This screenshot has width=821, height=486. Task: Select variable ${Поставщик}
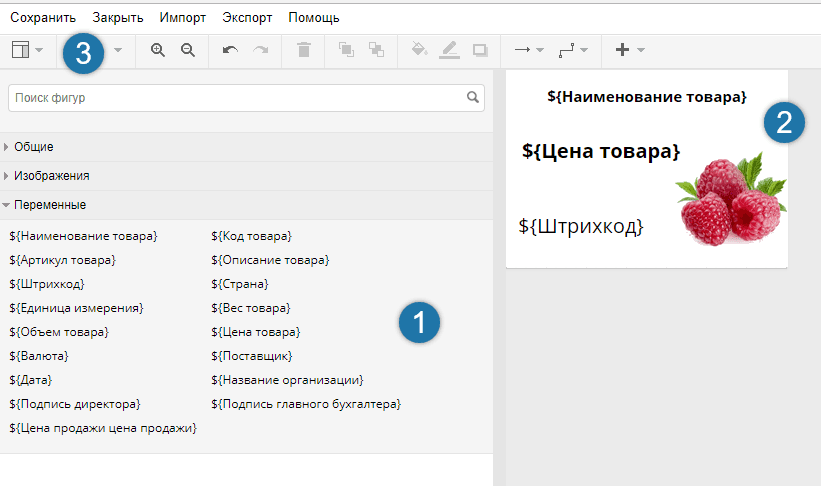coord(252,356)
